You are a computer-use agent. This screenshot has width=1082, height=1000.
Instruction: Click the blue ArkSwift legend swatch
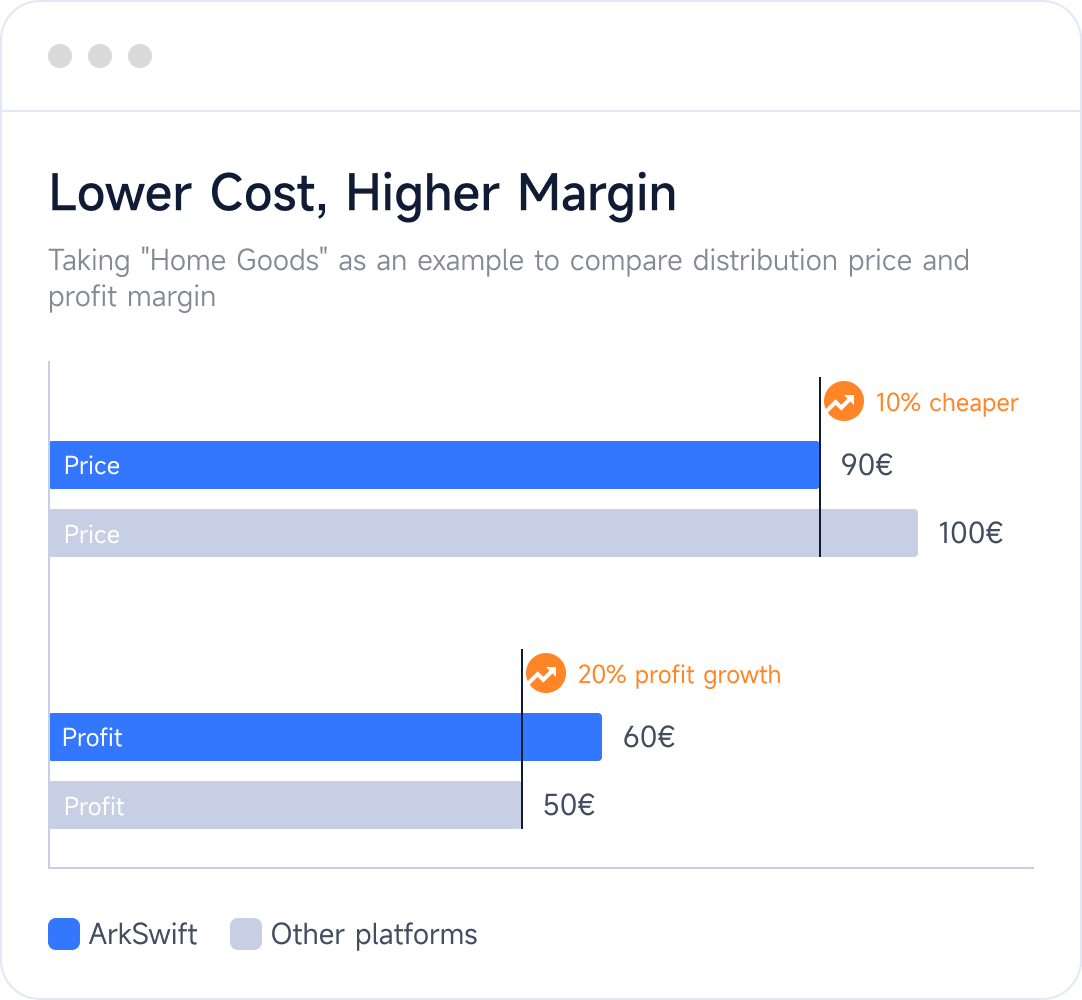pos(64,934)
